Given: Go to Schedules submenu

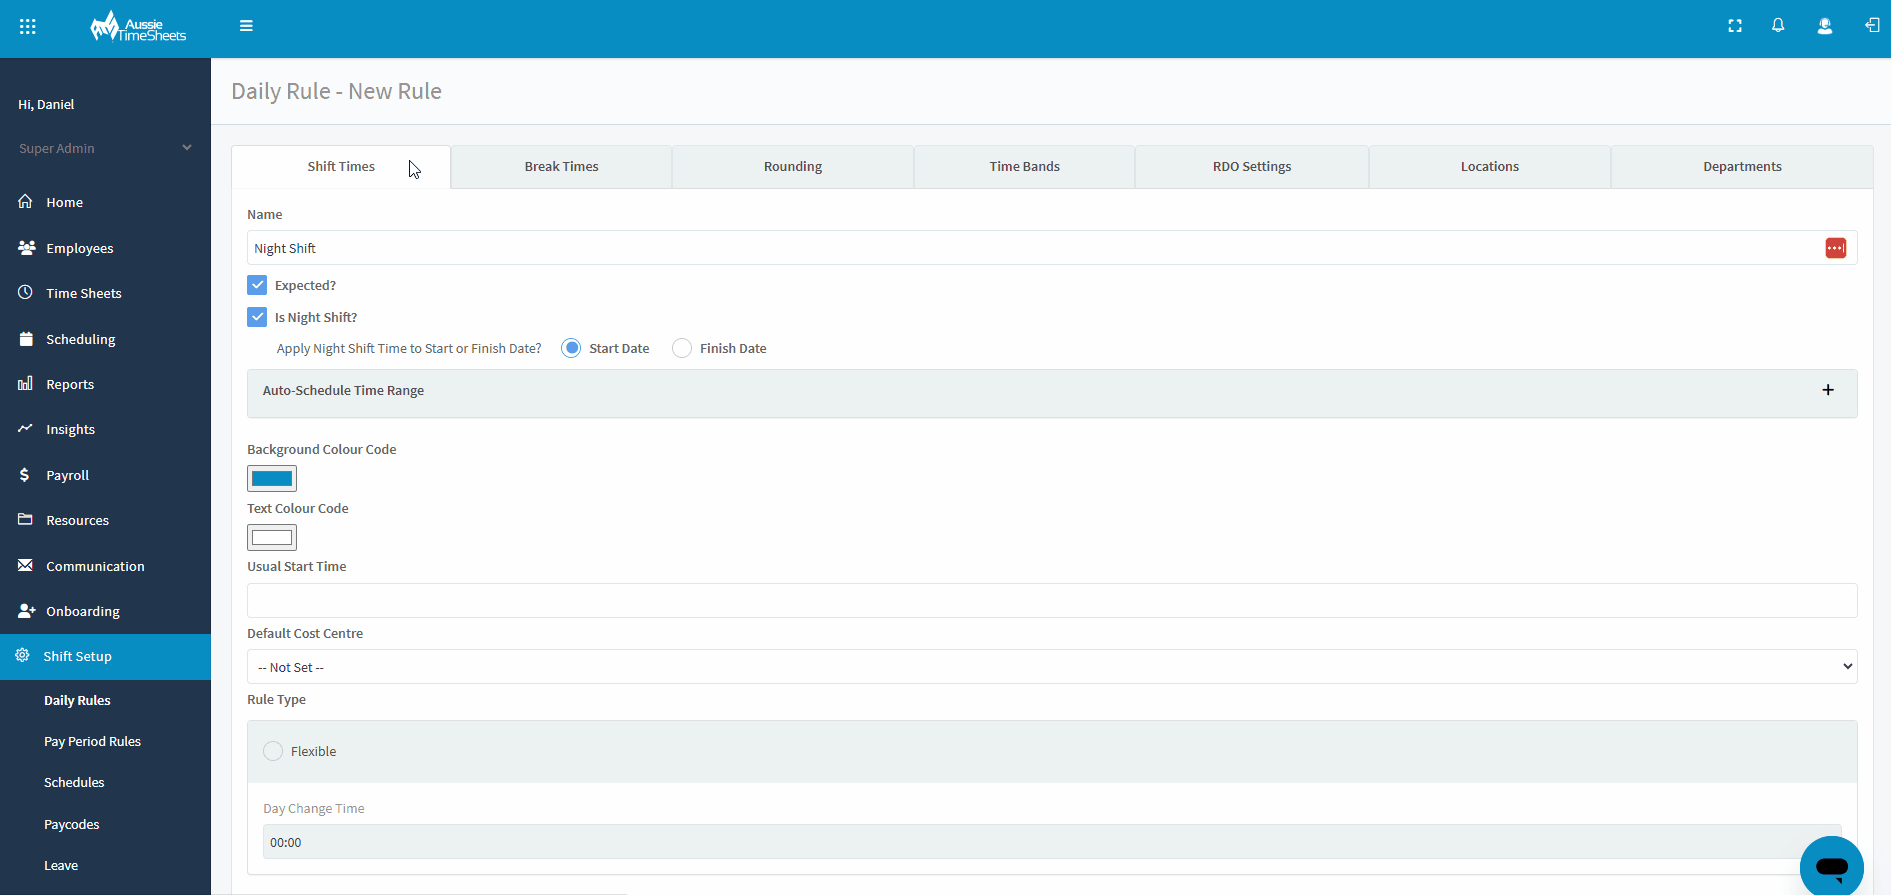Looking at the screenshot, I should 74,782.
